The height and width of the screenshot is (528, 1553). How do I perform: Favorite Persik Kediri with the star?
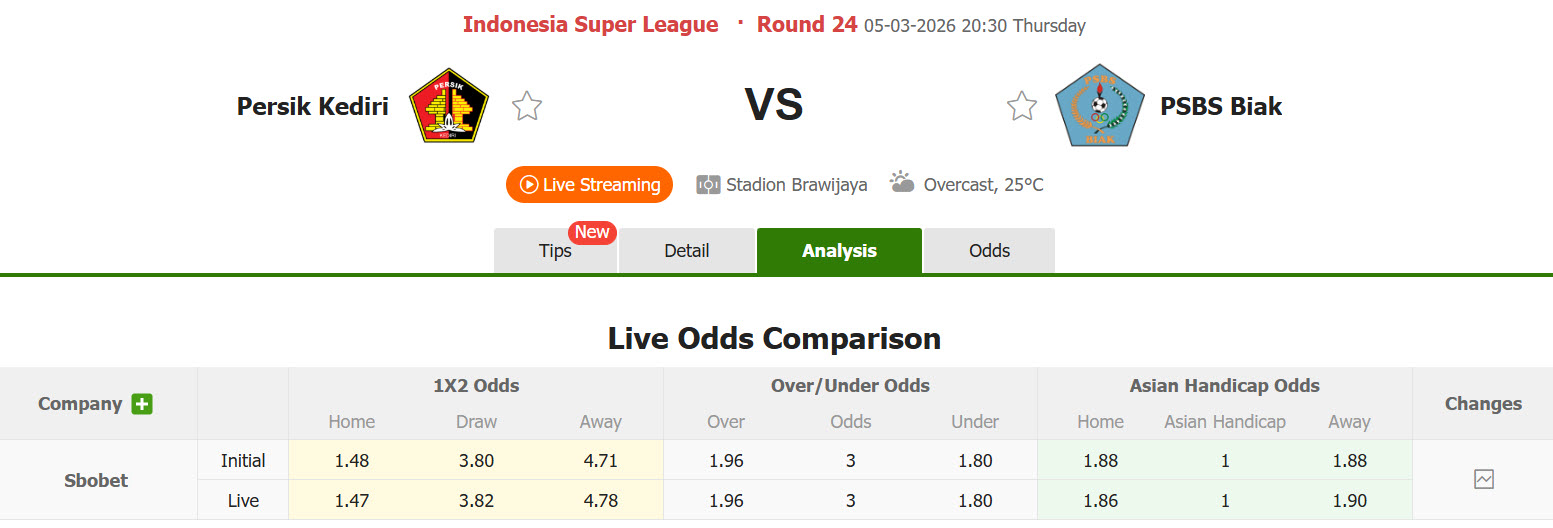[527, 106]
